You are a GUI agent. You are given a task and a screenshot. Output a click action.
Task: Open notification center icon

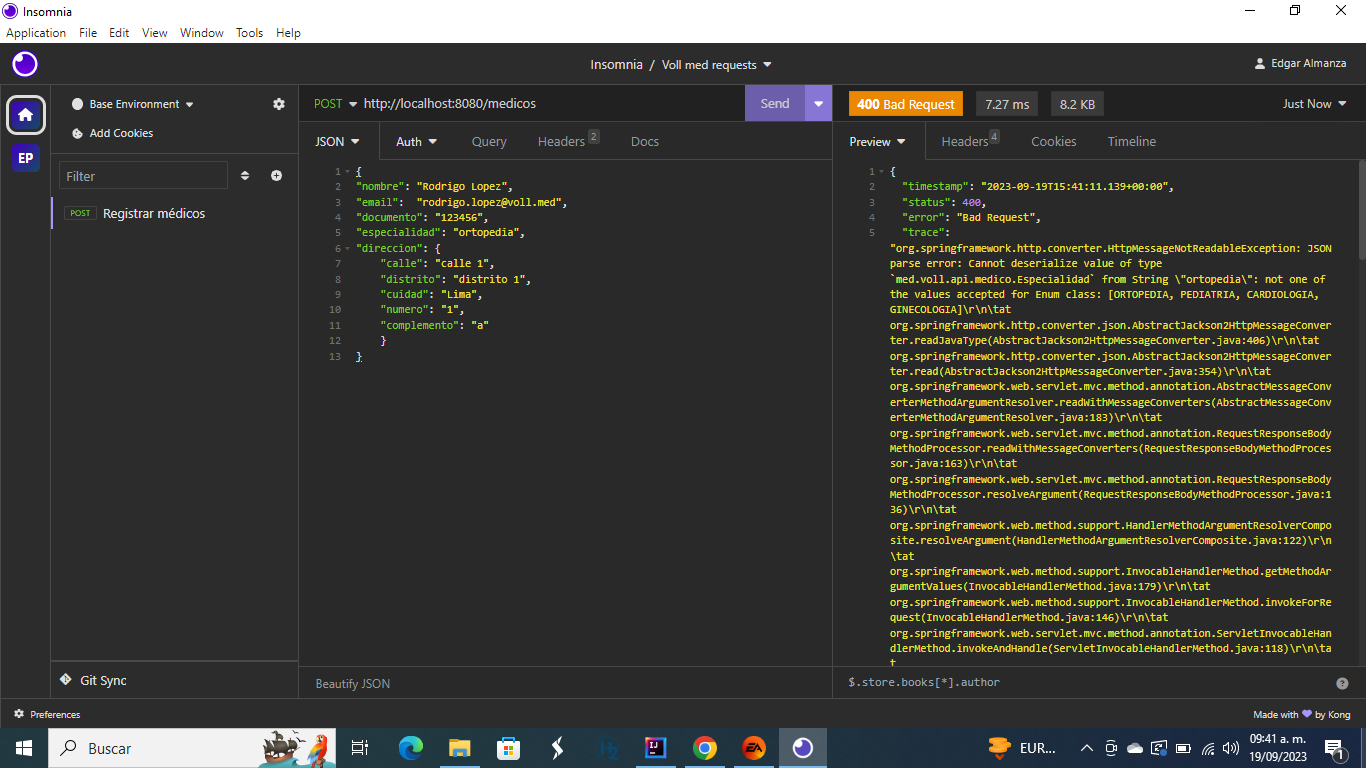[1334, 748]
